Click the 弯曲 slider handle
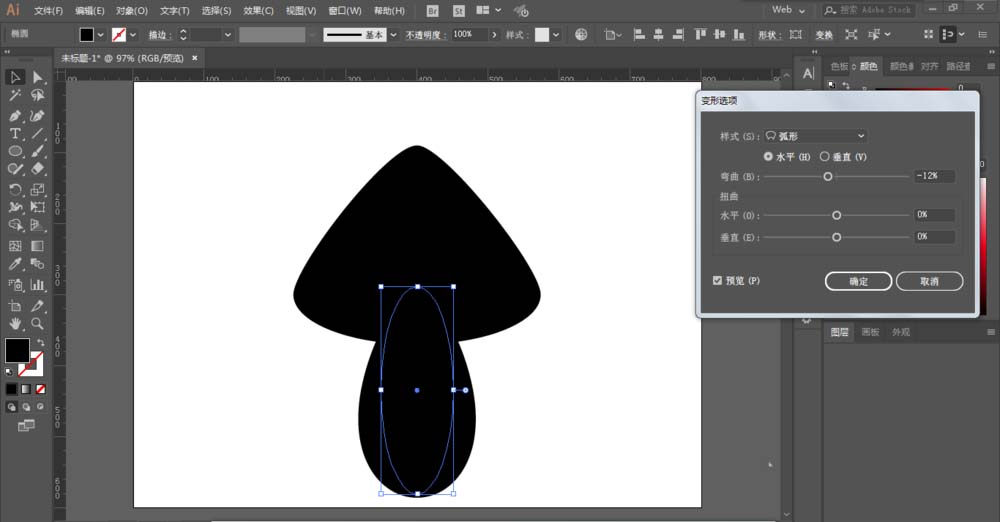Screen dimensions: 1000x522 [x=828, y=176]
